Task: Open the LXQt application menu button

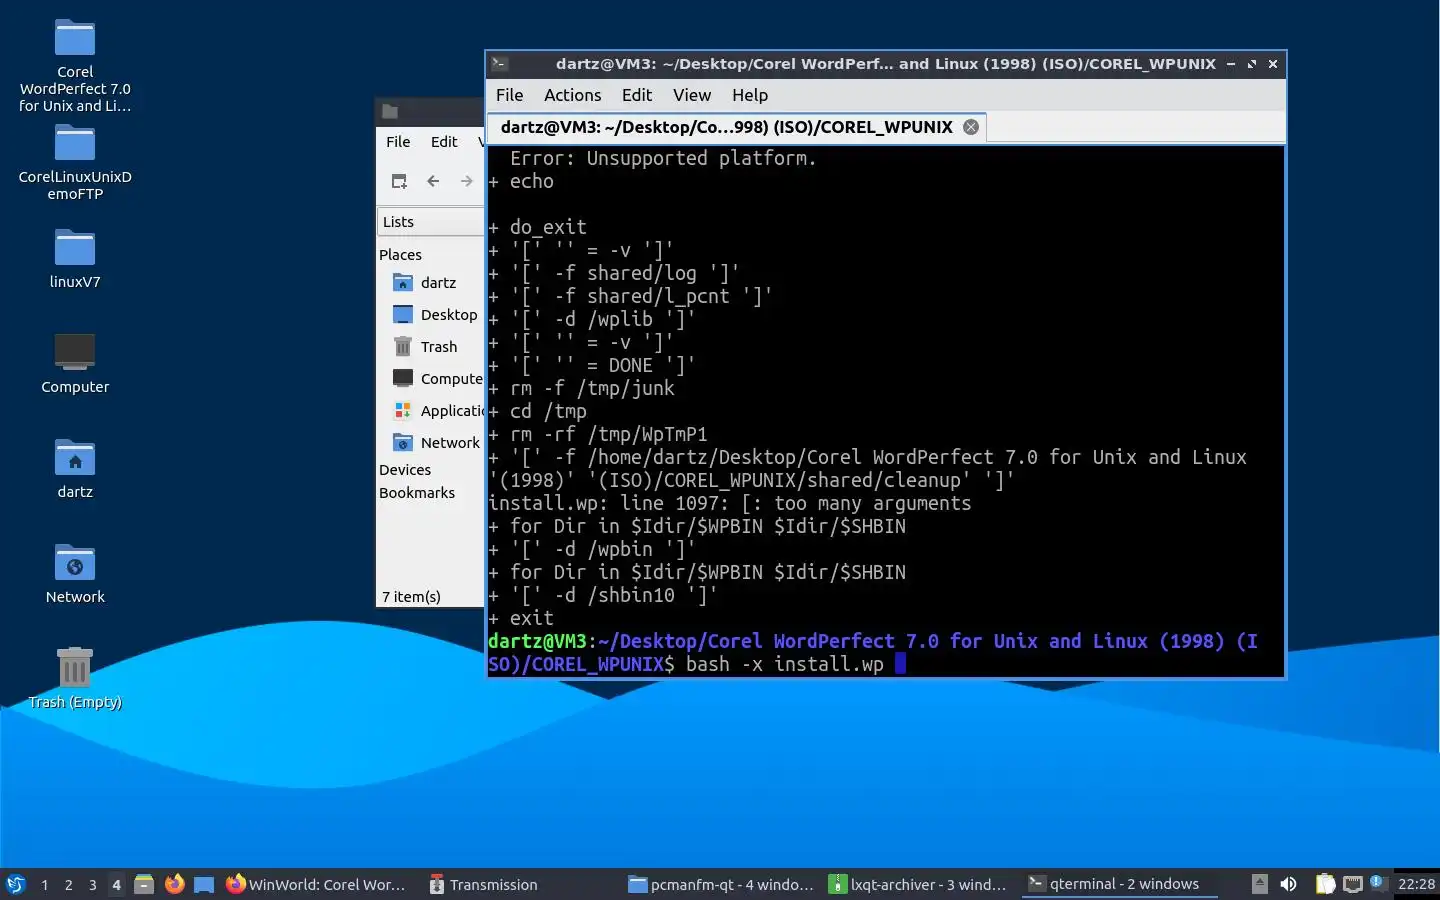Action: click(x=15, y=884)
